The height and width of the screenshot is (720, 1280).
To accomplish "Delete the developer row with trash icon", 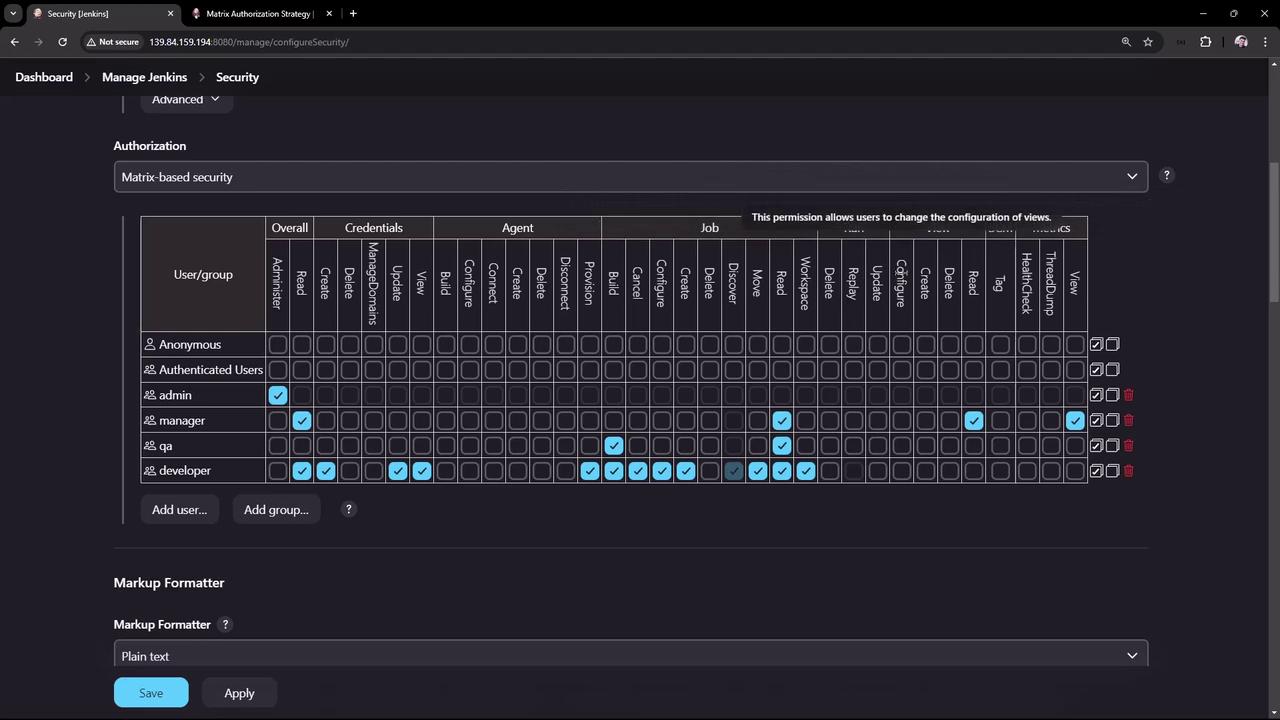I will tap(1129, 471).
